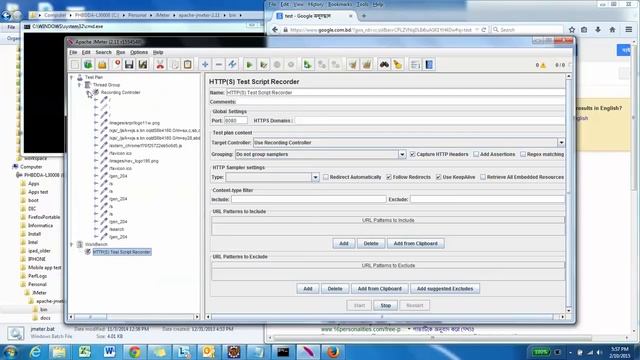
Task: Click the Cut scissors icon
Action: (160, 64)
